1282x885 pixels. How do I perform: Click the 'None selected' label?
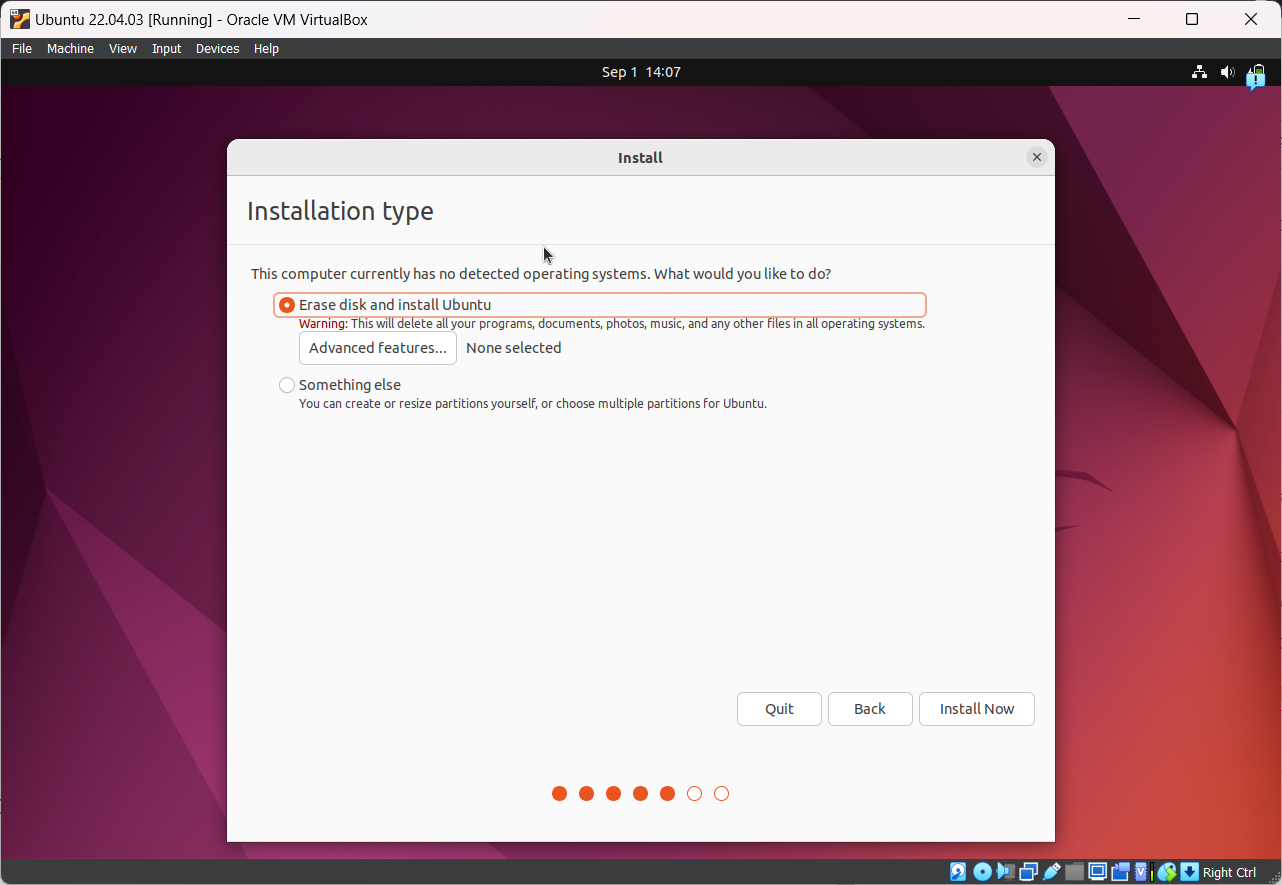[x=514, y=348]
